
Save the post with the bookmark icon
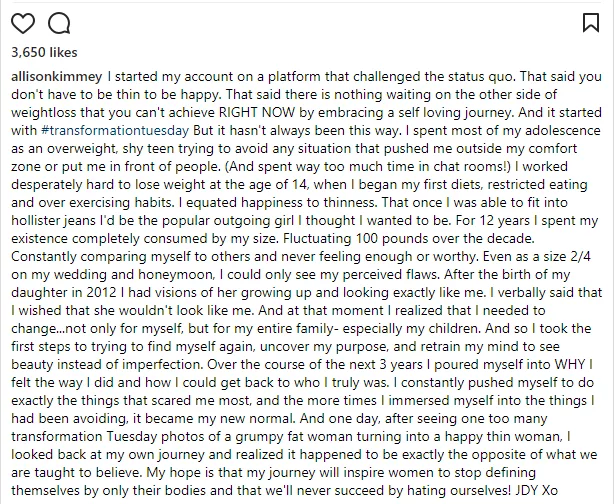click(x=590, y=21)
